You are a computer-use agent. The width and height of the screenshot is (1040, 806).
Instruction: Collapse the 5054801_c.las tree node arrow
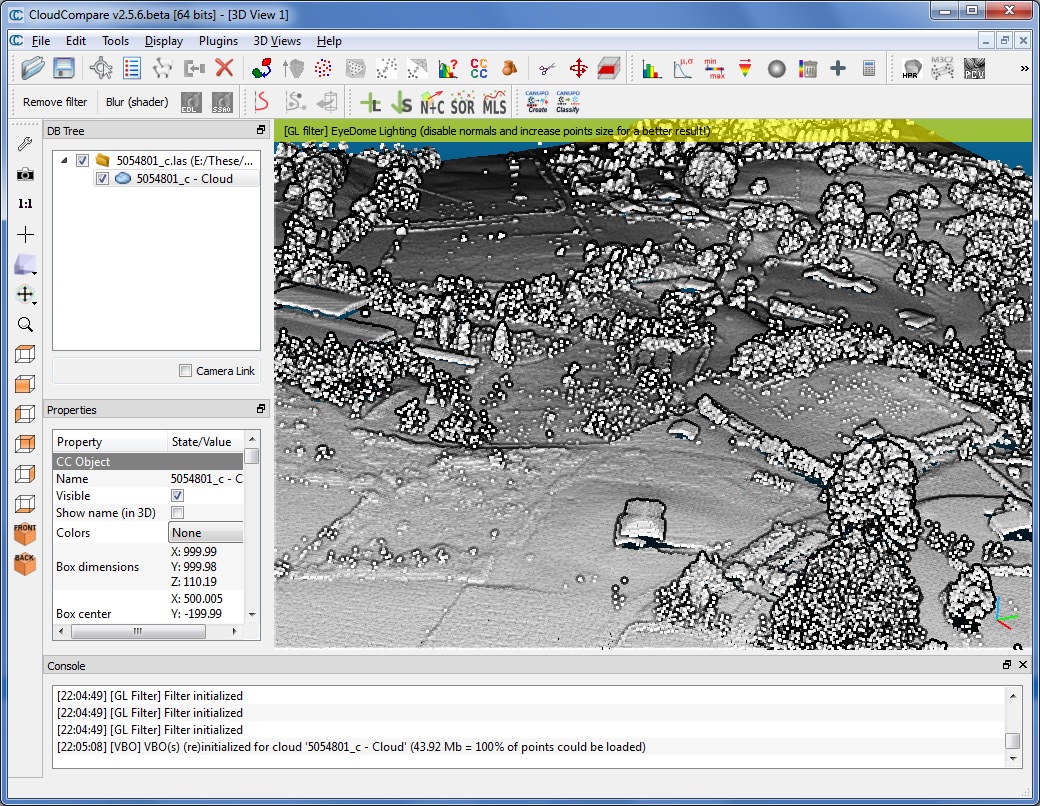(65, 160)
